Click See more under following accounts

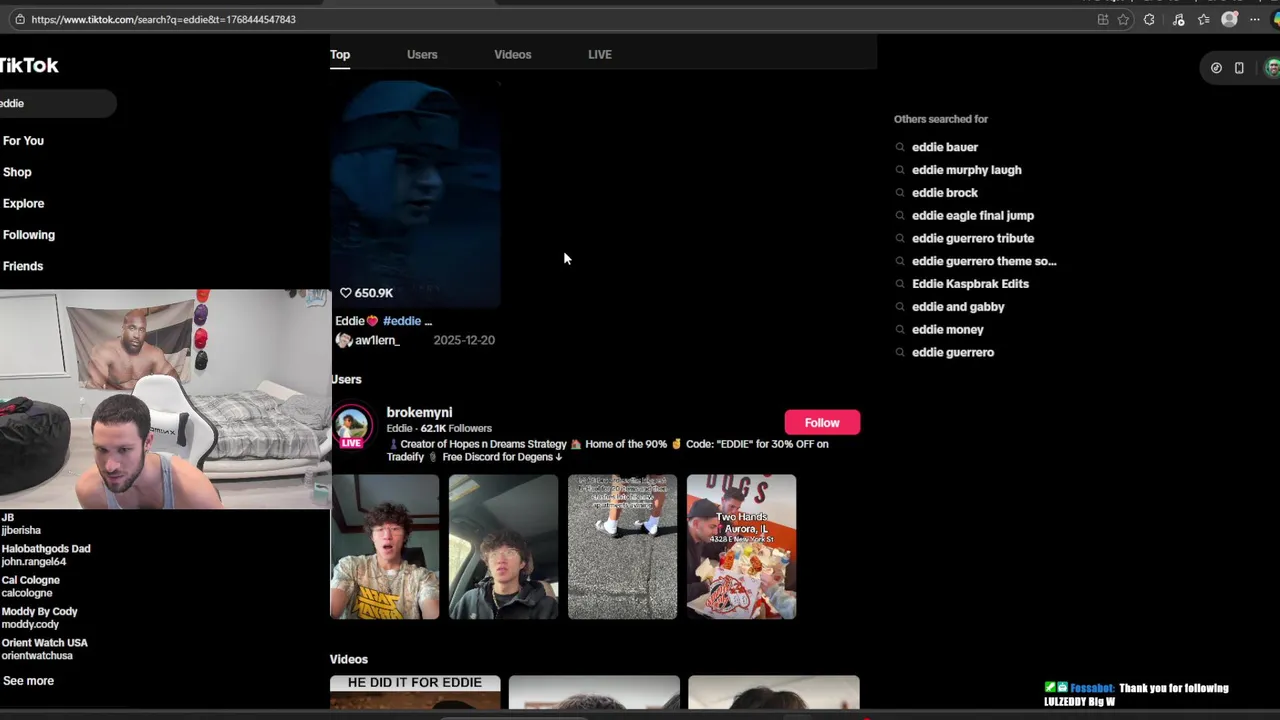[28, 681]
